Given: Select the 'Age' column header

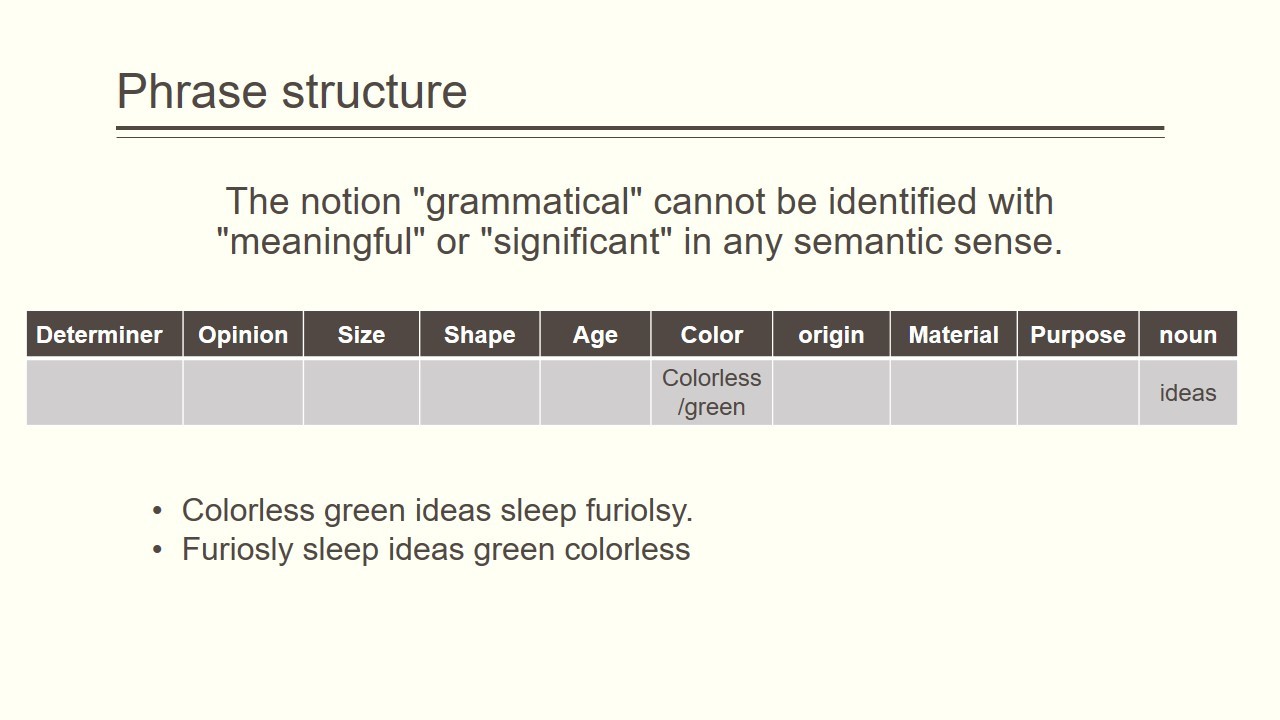Looking at the screenshot, I should coord(595,334).
